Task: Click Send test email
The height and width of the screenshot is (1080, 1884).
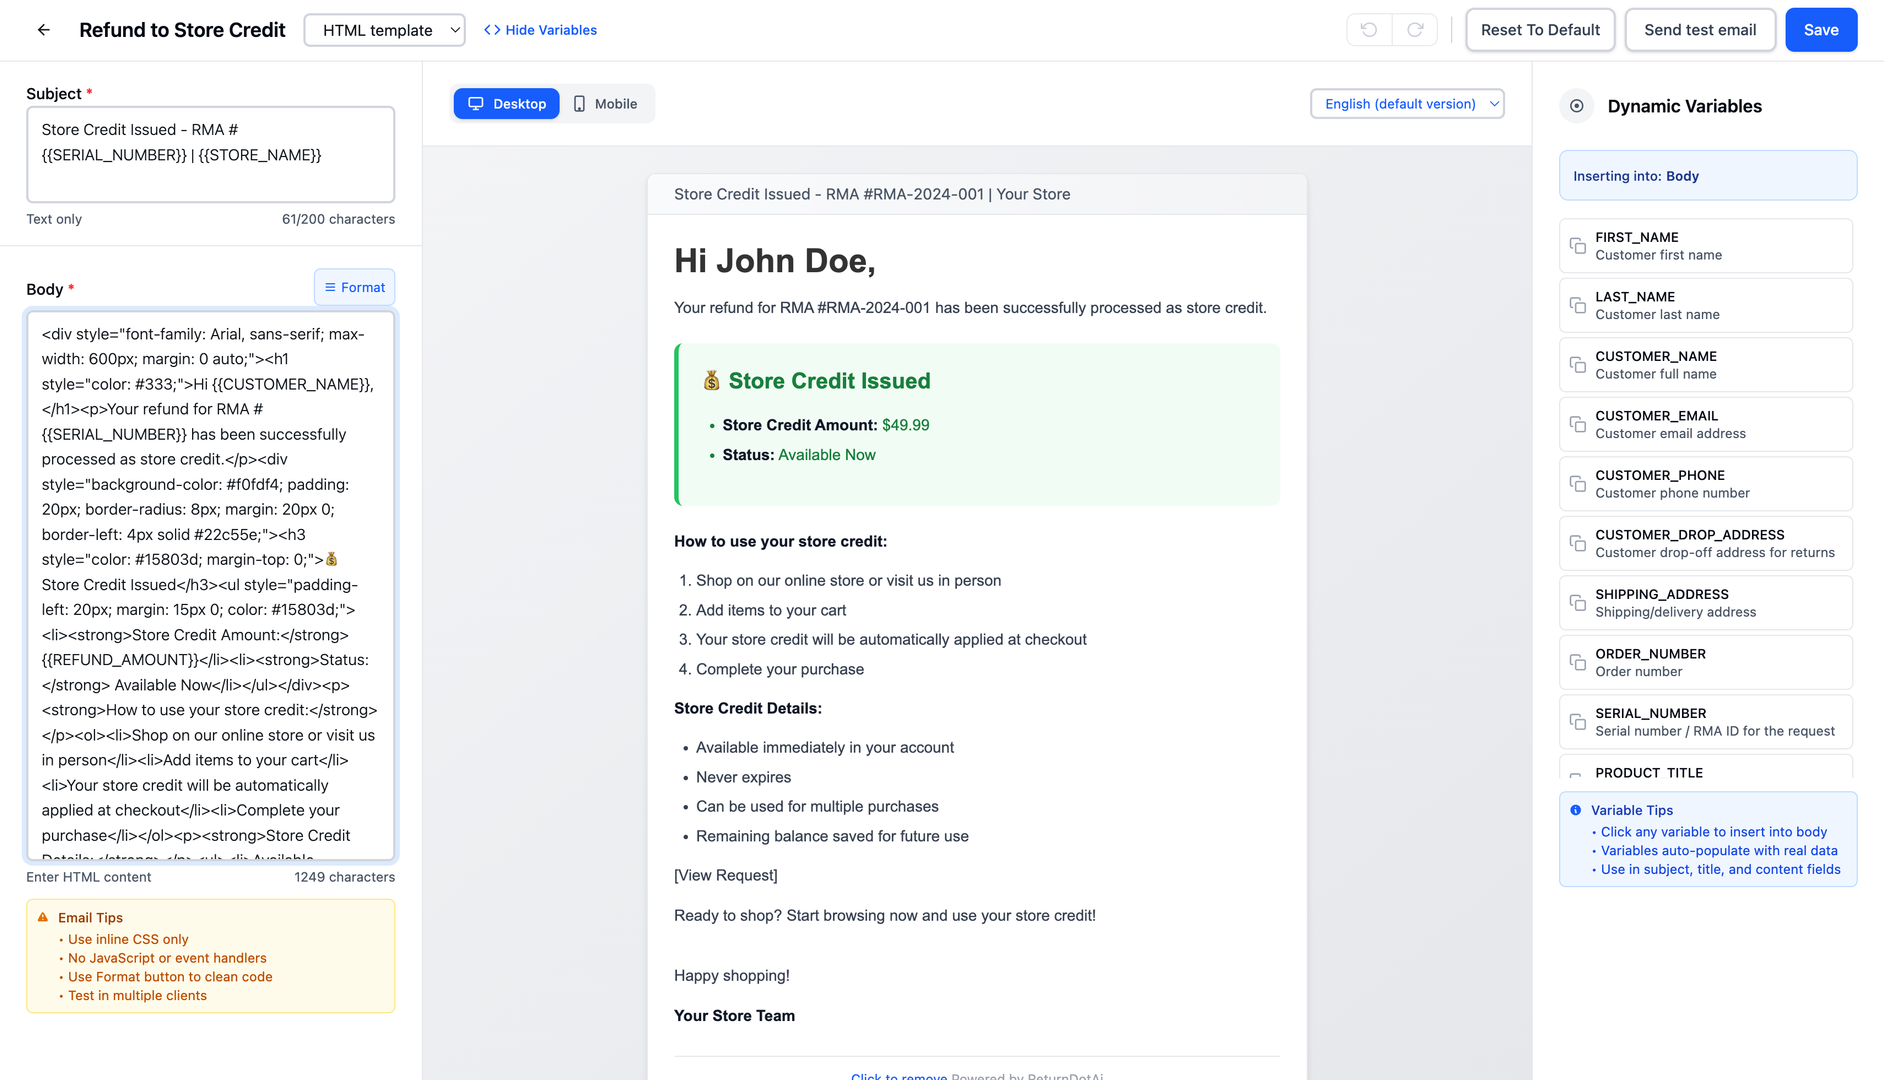Action: click(1699, 30)
